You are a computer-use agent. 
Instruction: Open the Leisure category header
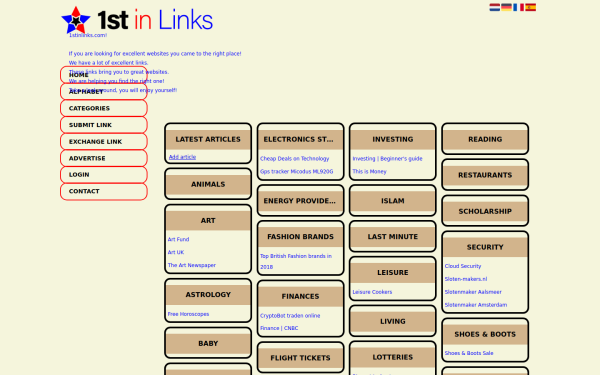tap(393, 273)
